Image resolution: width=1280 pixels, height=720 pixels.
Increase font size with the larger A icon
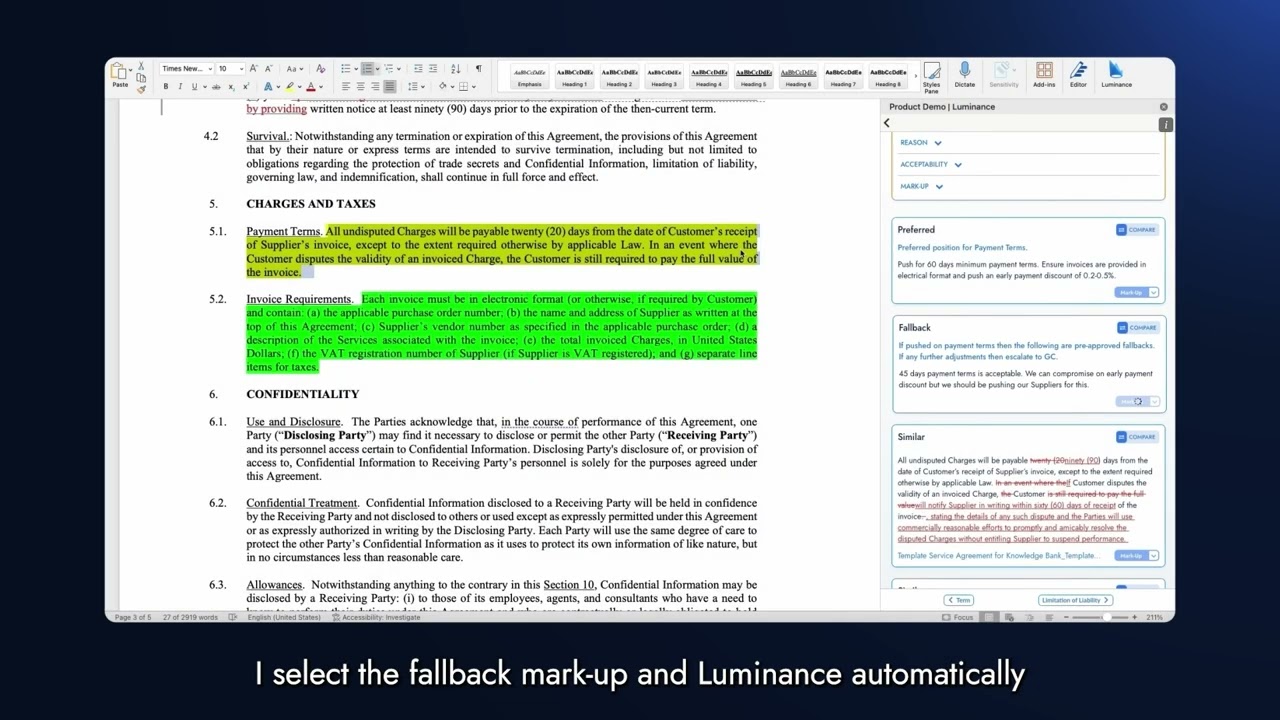coord(253,69)
